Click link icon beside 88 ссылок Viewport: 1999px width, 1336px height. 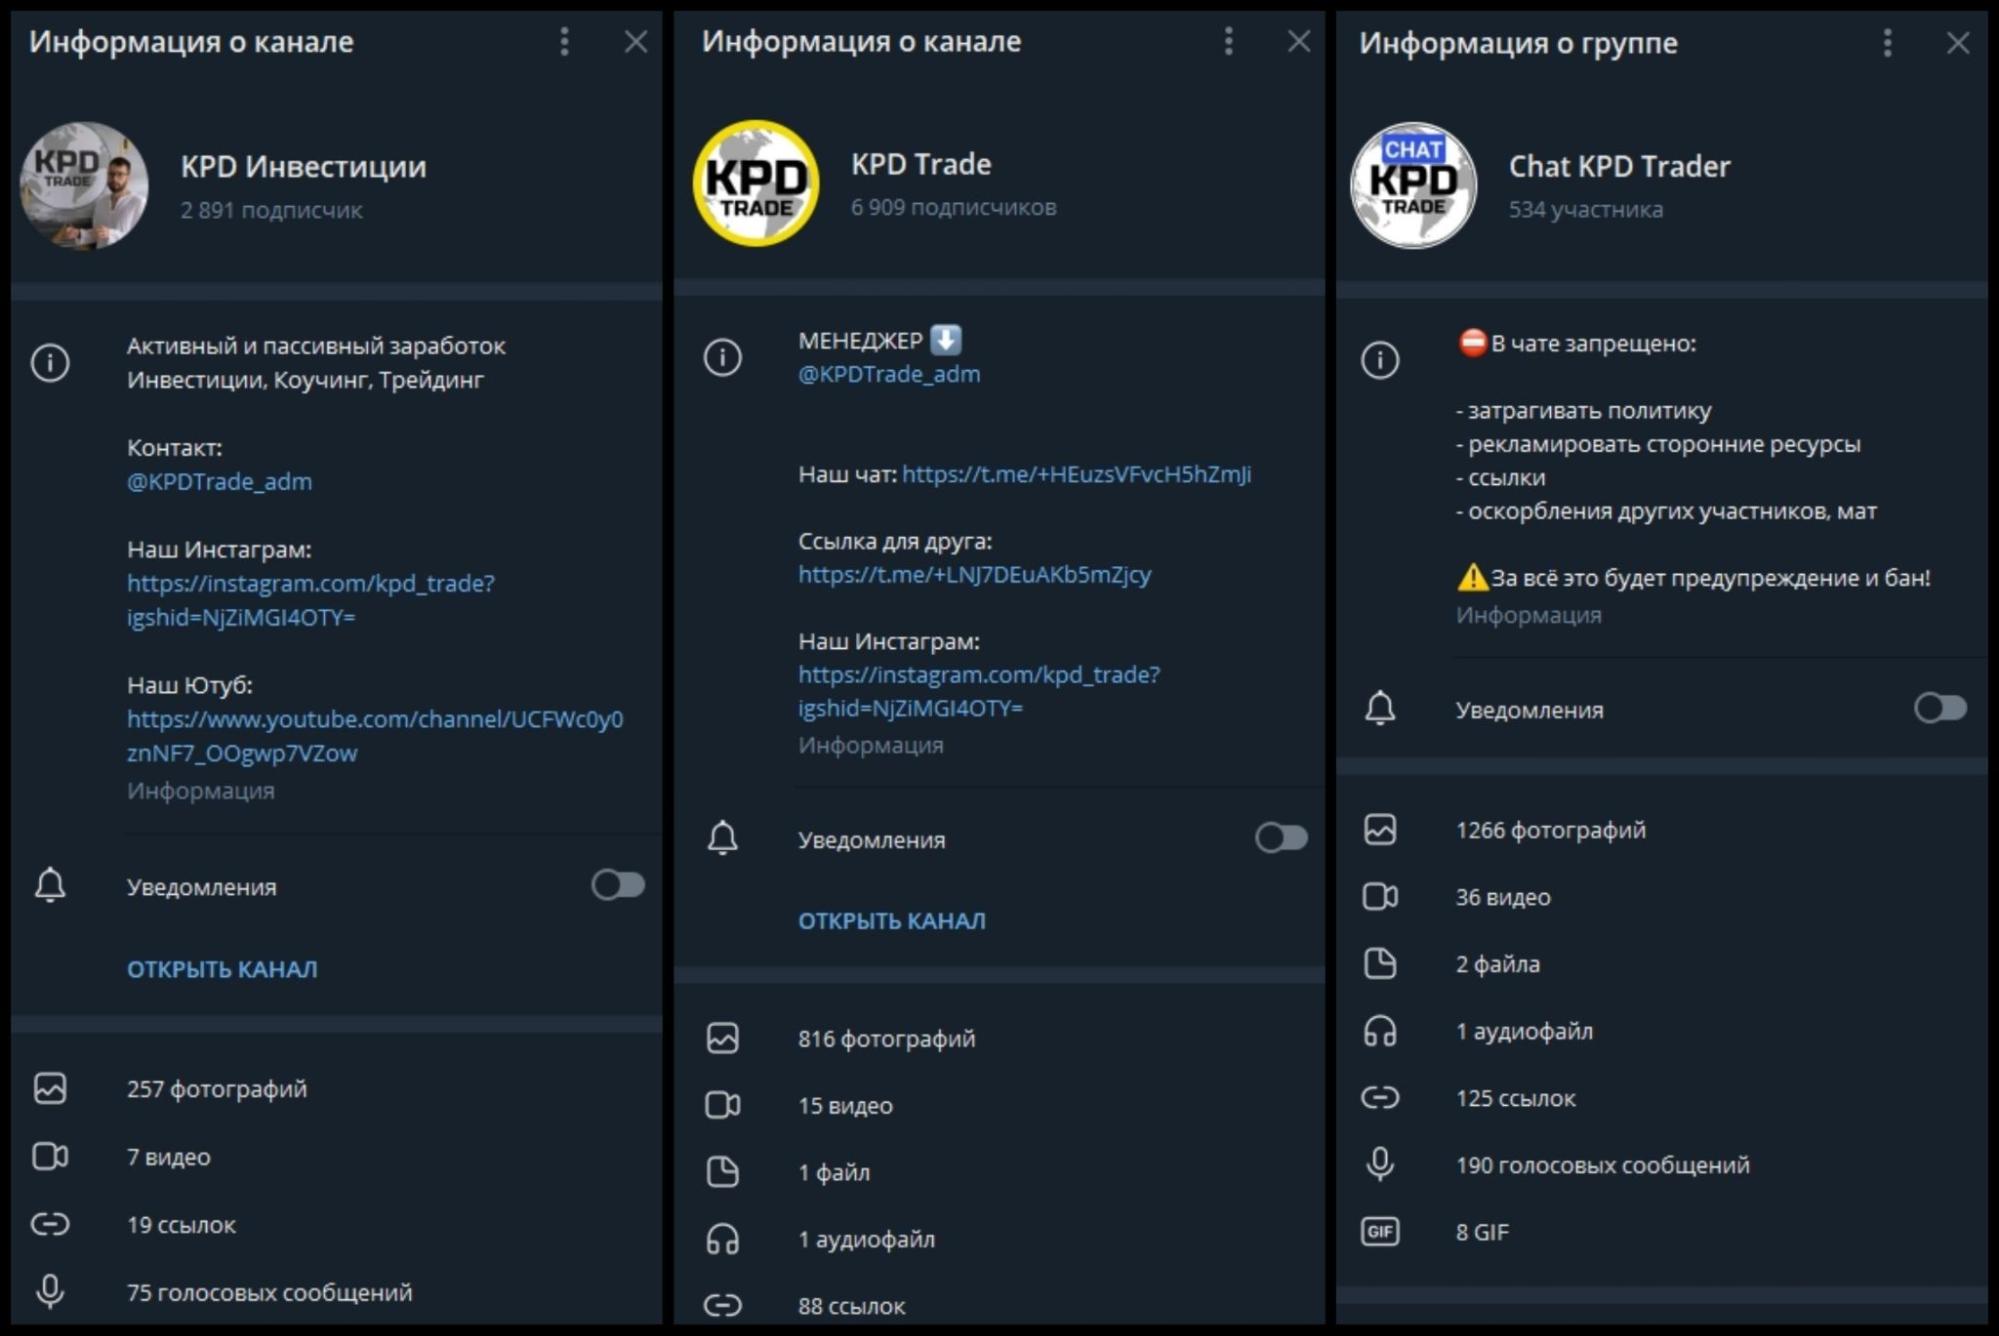[x=722, y=1305]
